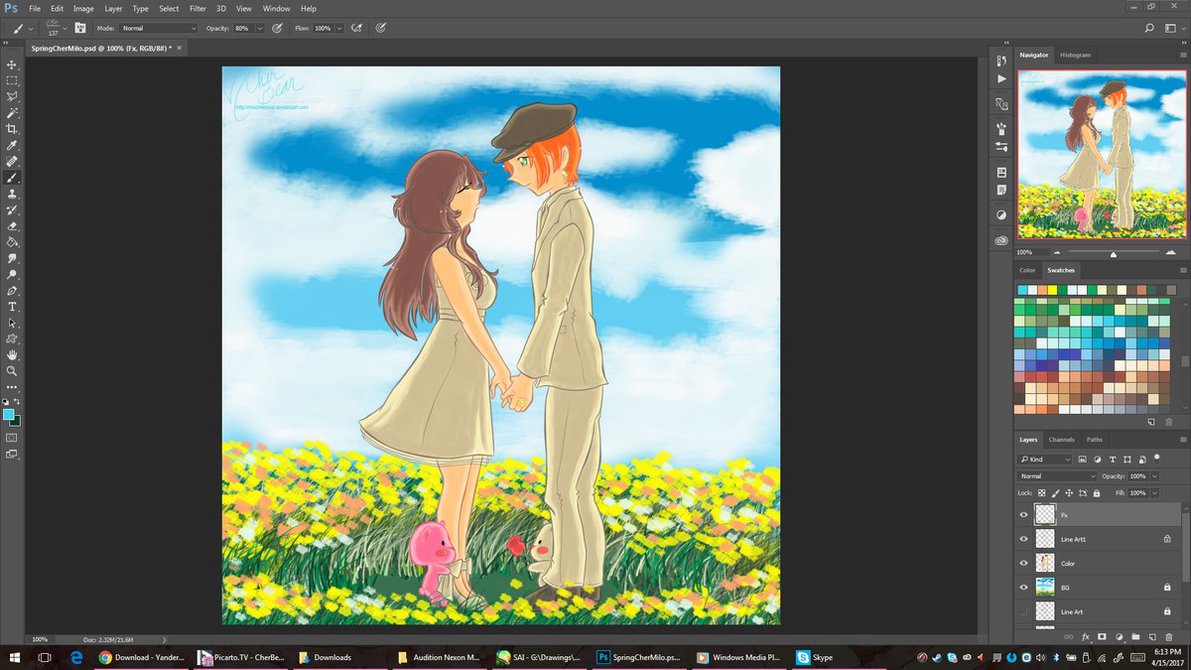Select the Eyedropper tool
Viewport: 1191px width, 670px height.
coord(11,145)
